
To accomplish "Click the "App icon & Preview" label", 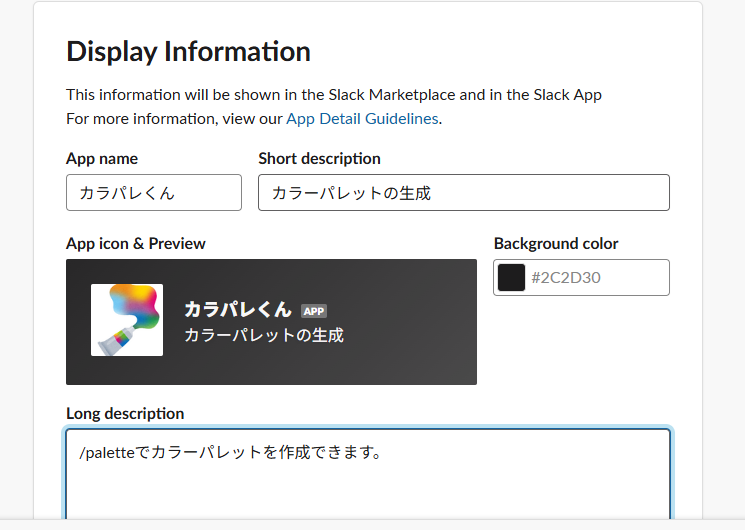I will pyautogui.click(x=136, y=243).
